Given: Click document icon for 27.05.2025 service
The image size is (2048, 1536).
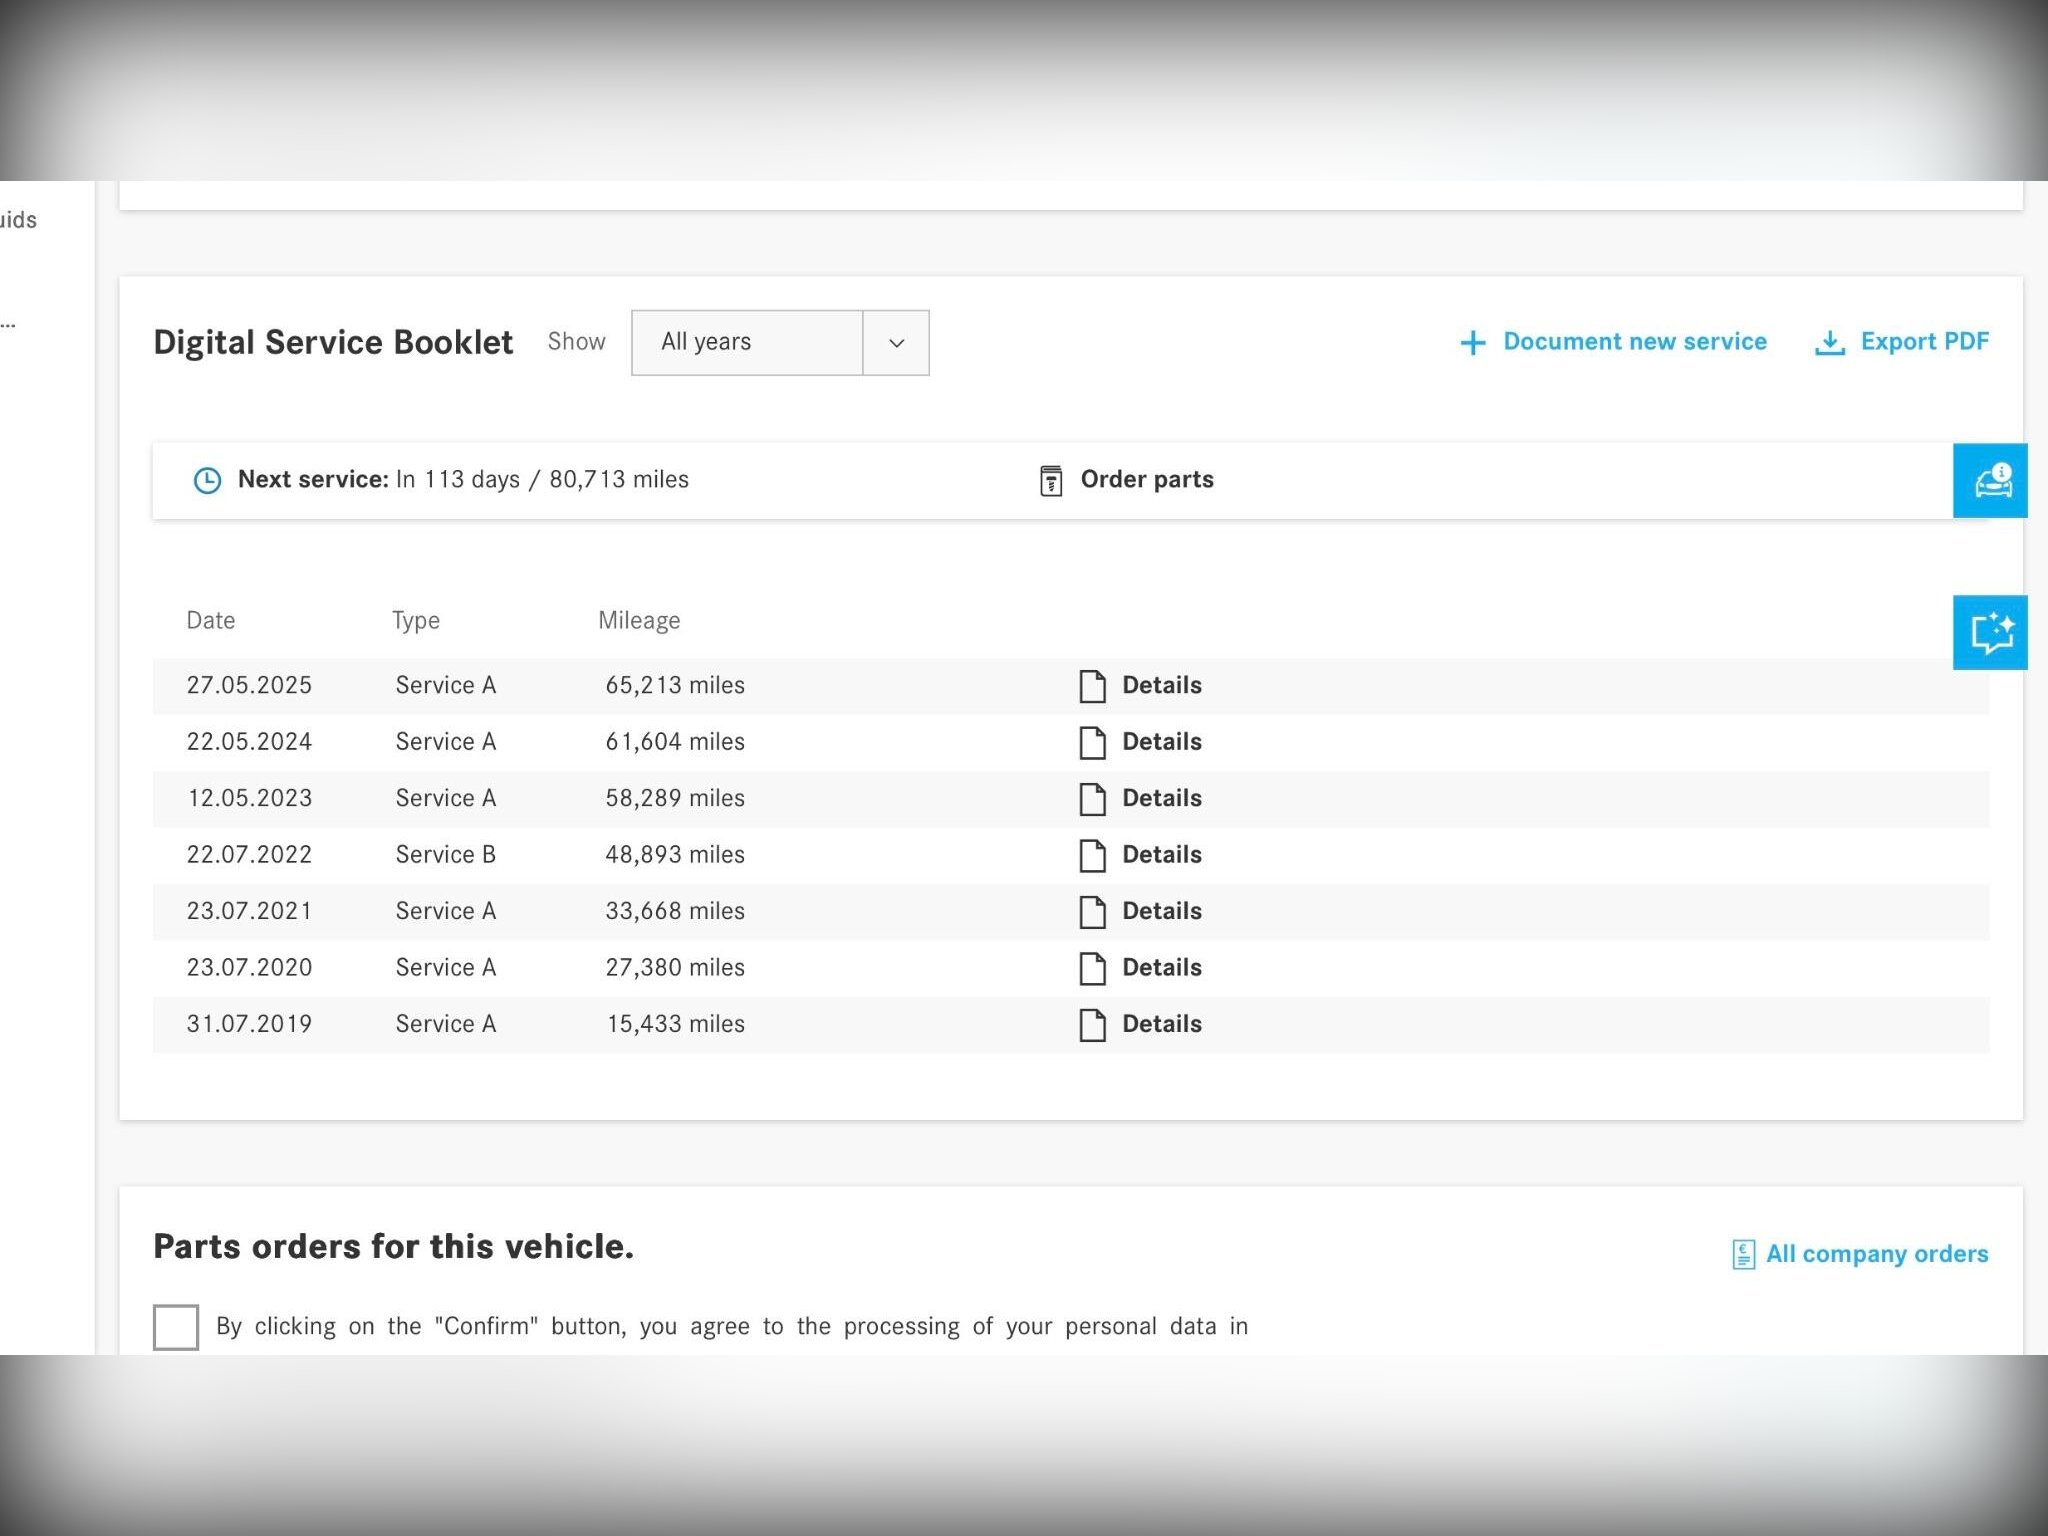Looking at the screenshot, I should click(1092, 686).
